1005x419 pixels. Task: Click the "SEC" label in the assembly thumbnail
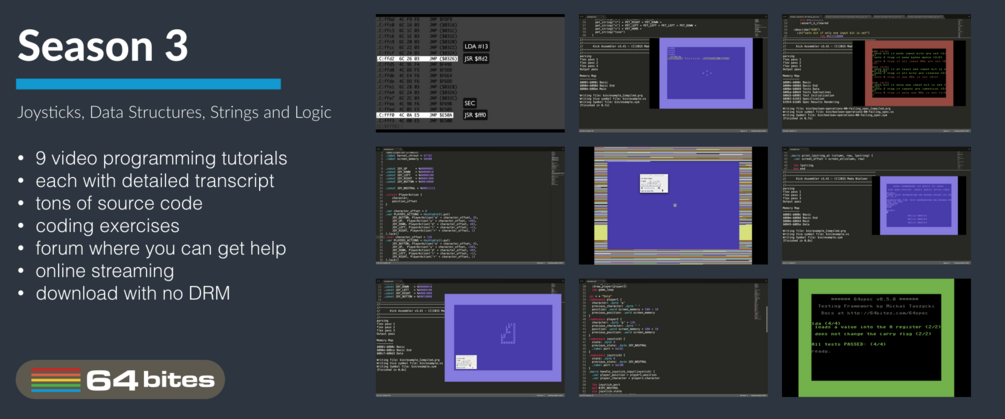[470, 103]
